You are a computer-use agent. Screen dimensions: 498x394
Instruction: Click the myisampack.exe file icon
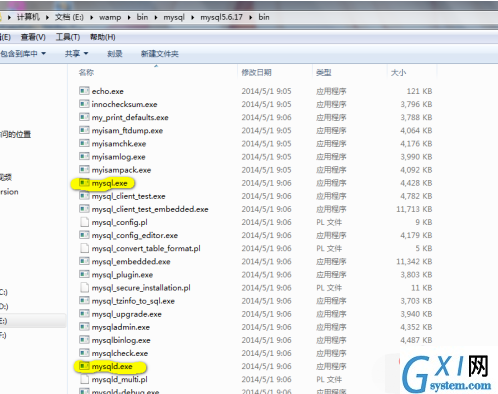coord(84,169)
